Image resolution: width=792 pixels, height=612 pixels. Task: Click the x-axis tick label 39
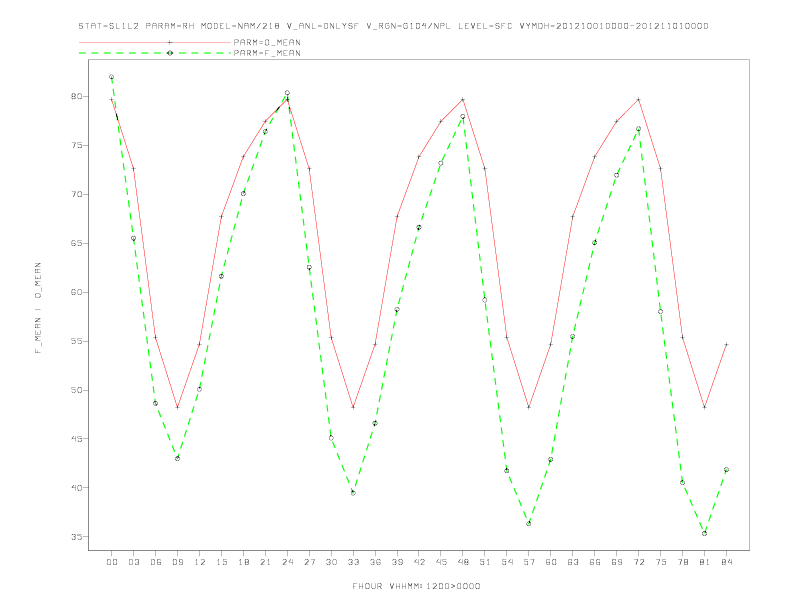397,562
